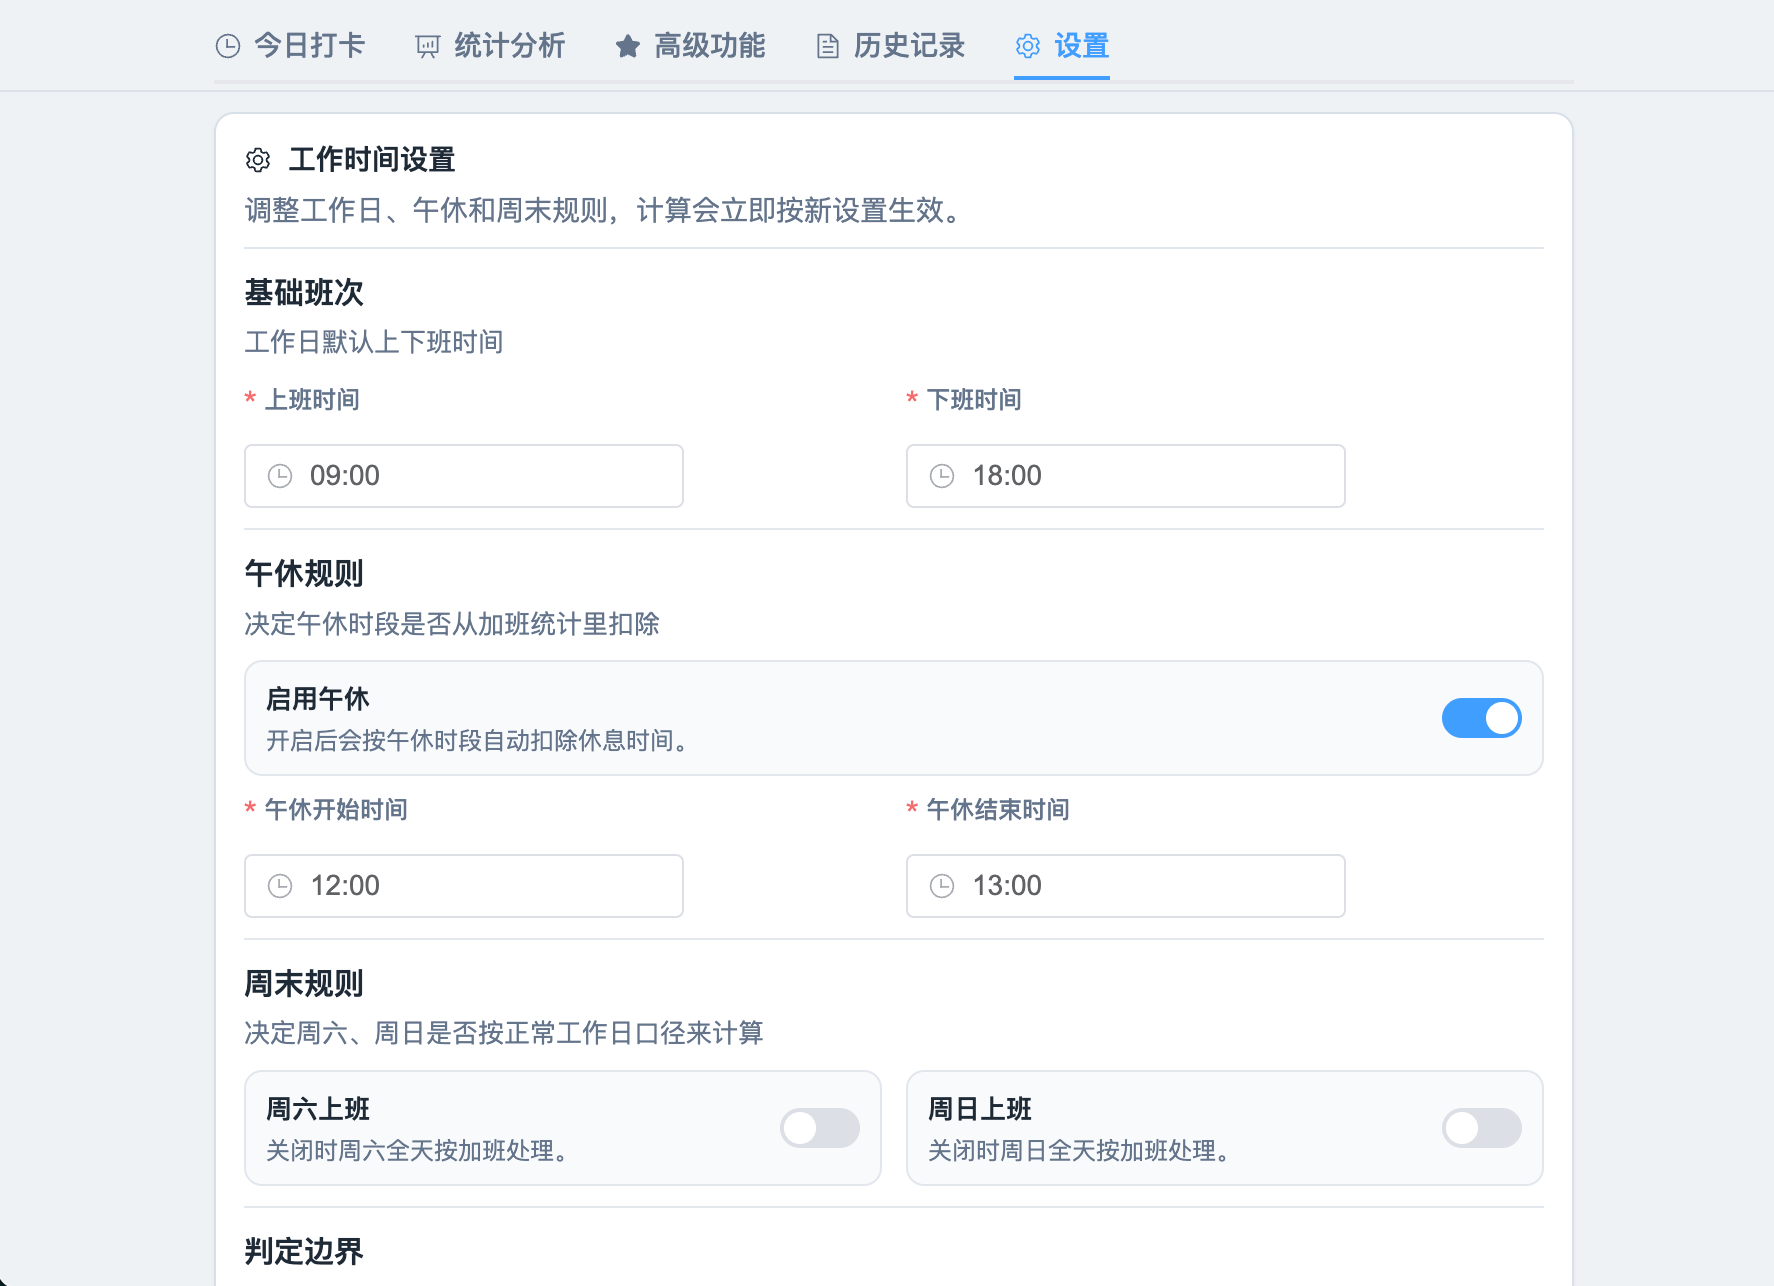Click the star icon on 高级功能 tab
Viewport: 1774px width, 1286px height.
(628, 46)
